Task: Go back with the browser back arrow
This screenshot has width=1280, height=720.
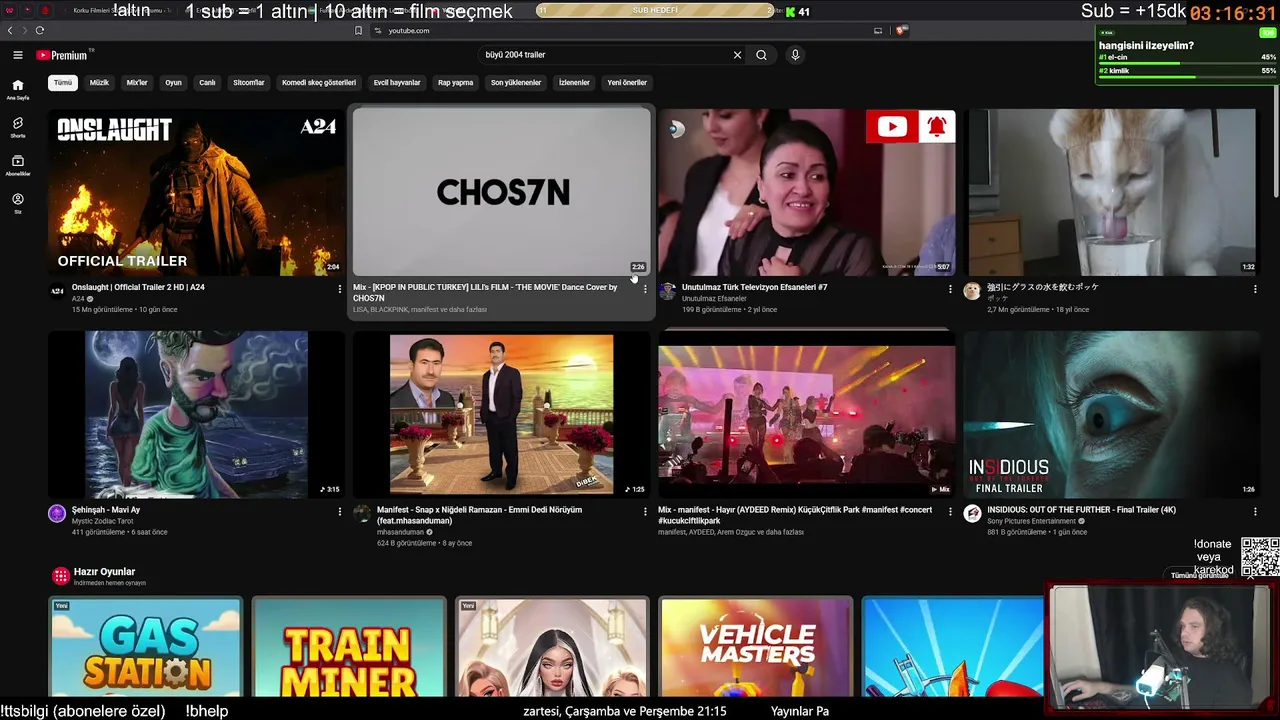Action: [10, 31]
